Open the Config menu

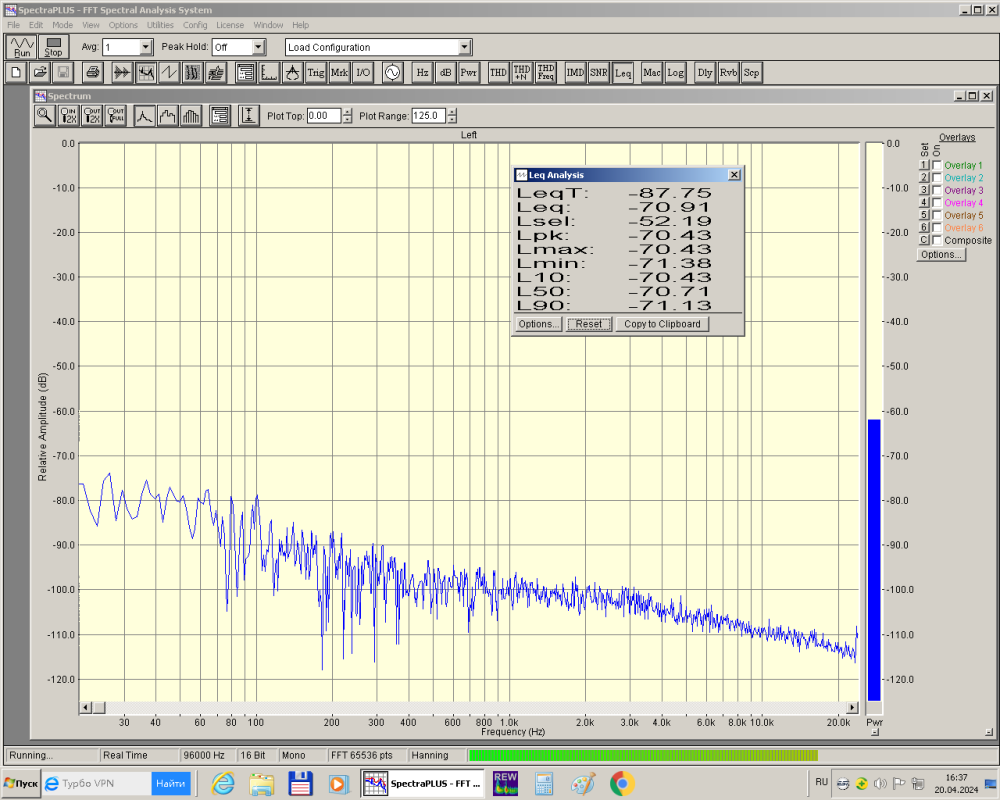click(195, 24)
